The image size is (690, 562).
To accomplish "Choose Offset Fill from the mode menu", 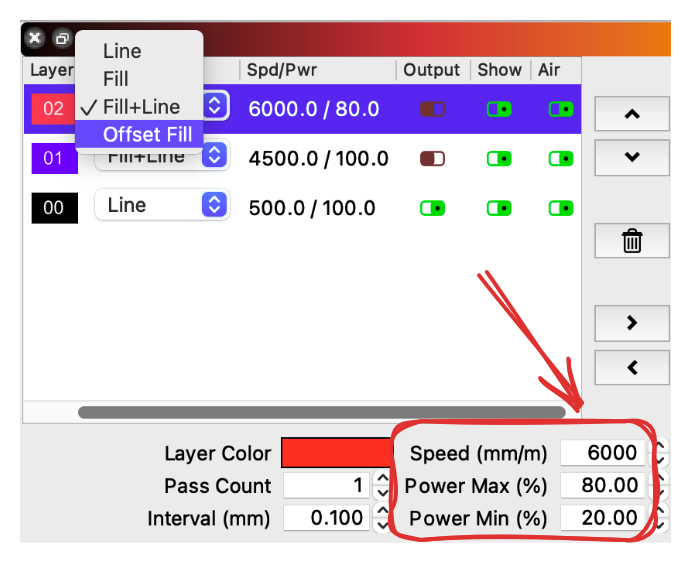I will coord(147,134).
